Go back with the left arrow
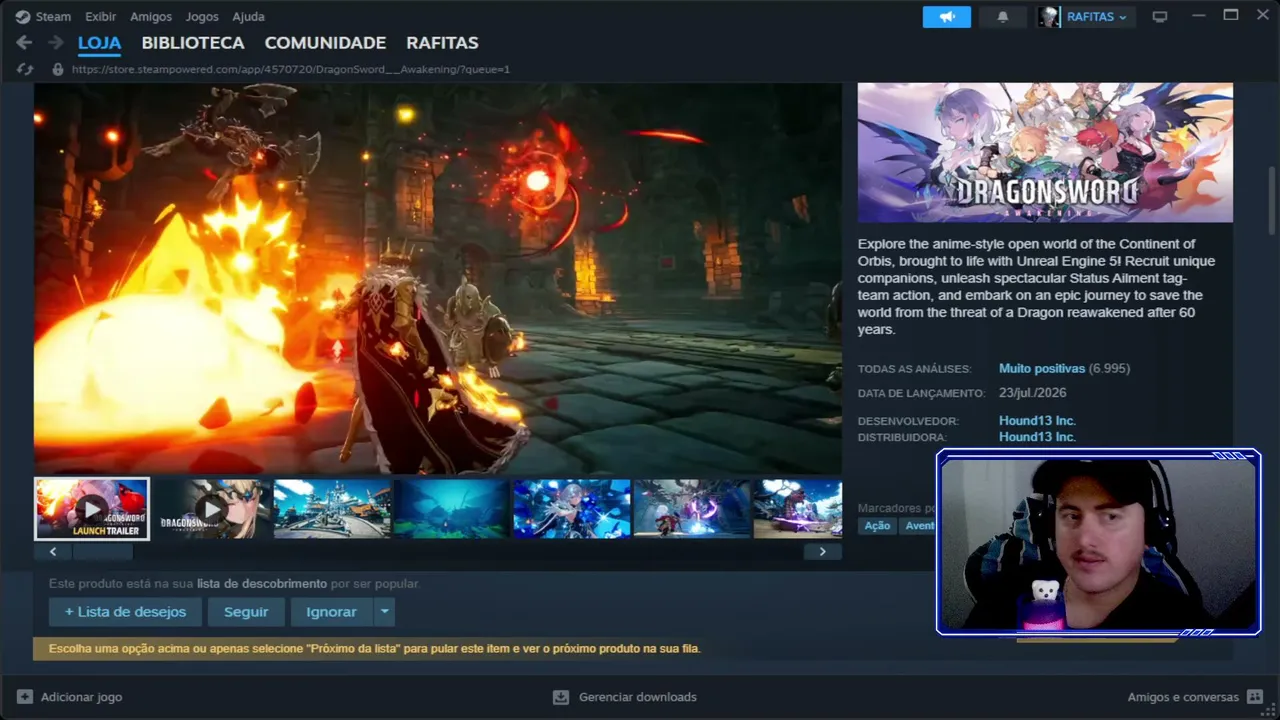Screen dimensions: 1280x720 (25, 43)
